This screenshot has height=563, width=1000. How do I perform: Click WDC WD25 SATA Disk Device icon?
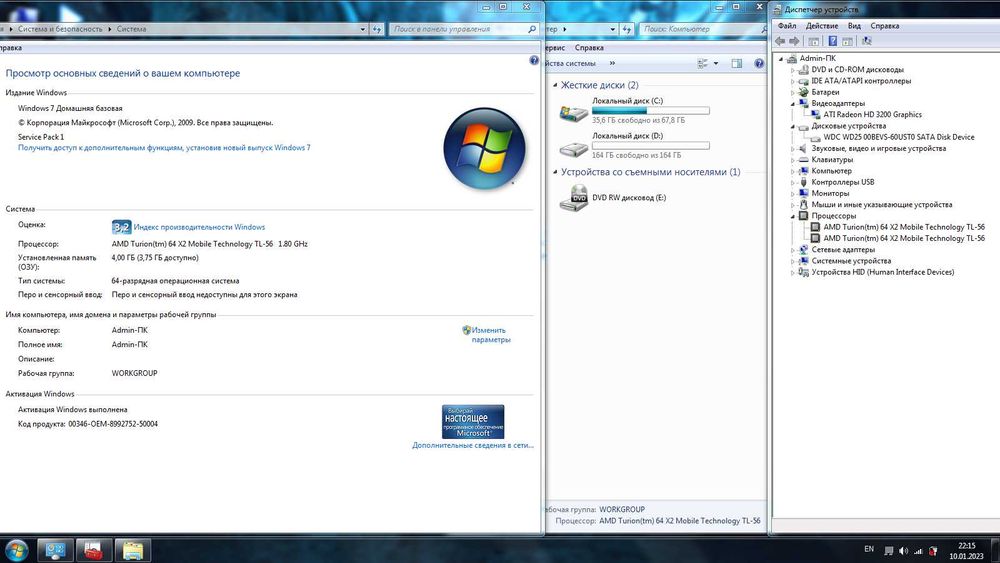coord(815,137)
